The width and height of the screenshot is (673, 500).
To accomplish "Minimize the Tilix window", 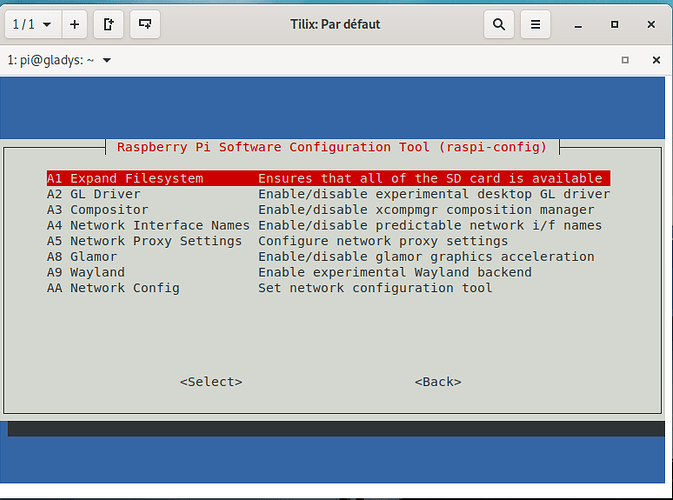I will (578, 25).
